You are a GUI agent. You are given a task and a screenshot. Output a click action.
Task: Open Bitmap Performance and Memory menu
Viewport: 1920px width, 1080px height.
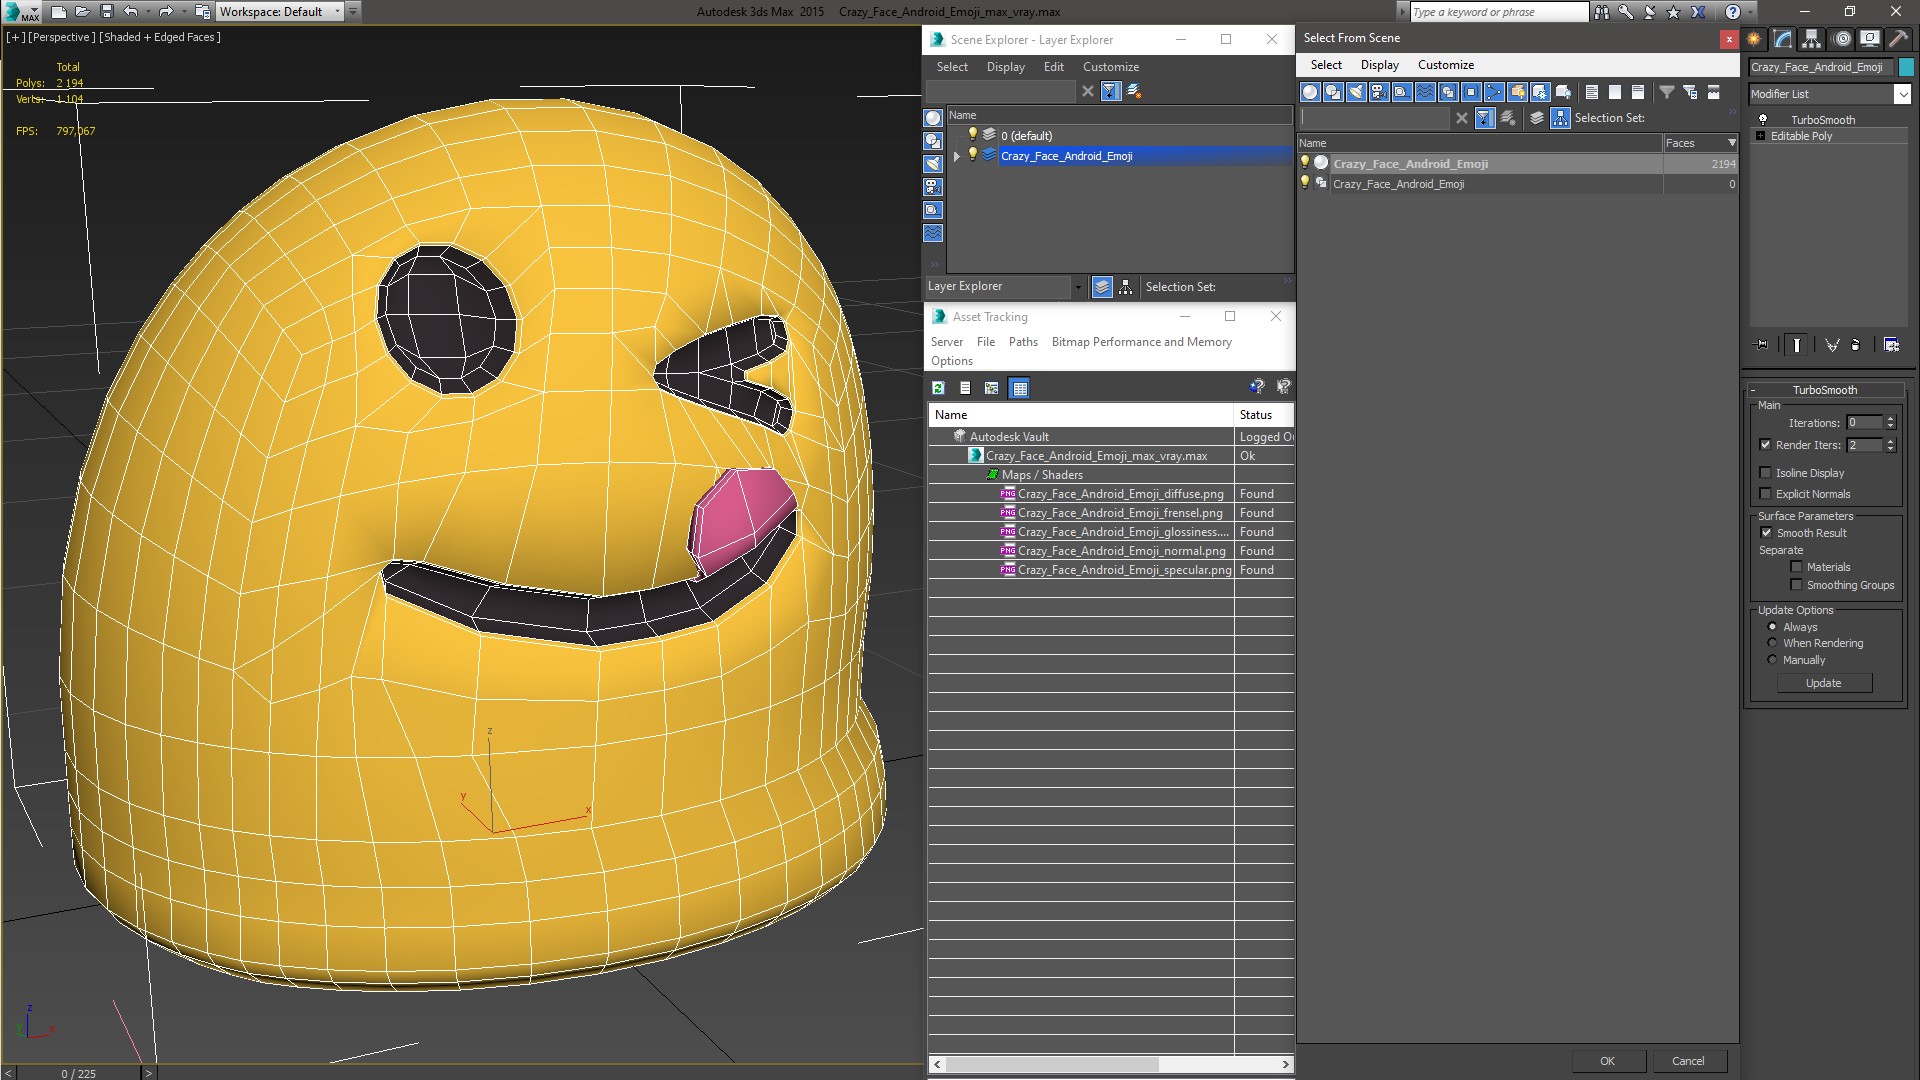1141,342
